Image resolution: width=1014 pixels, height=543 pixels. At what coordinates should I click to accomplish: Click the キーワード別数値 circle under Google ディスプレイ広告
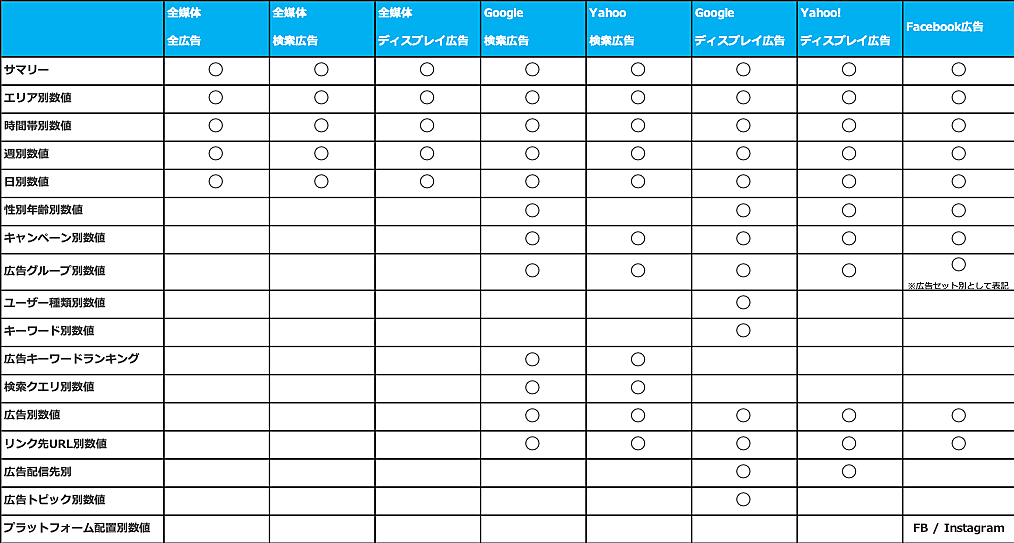point(743,330)
